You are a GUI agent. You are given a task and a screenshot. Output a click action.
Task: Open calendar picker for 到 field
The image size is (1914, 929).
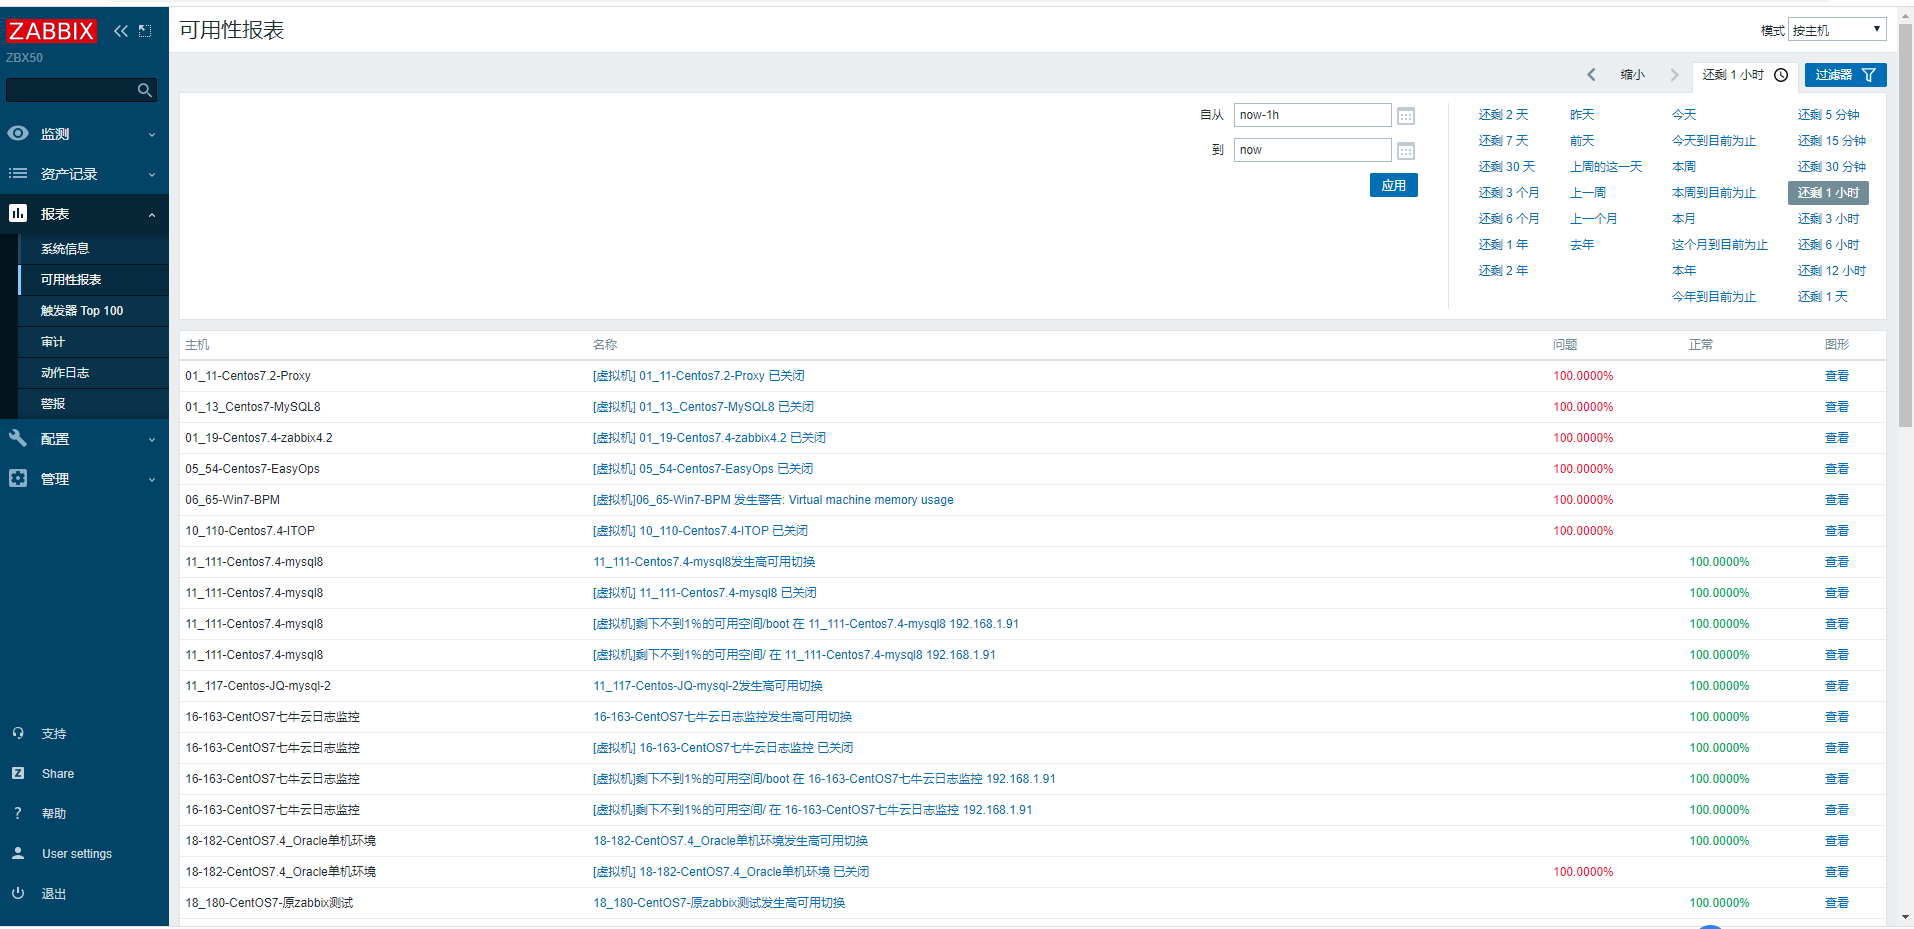pos(1406,151)
